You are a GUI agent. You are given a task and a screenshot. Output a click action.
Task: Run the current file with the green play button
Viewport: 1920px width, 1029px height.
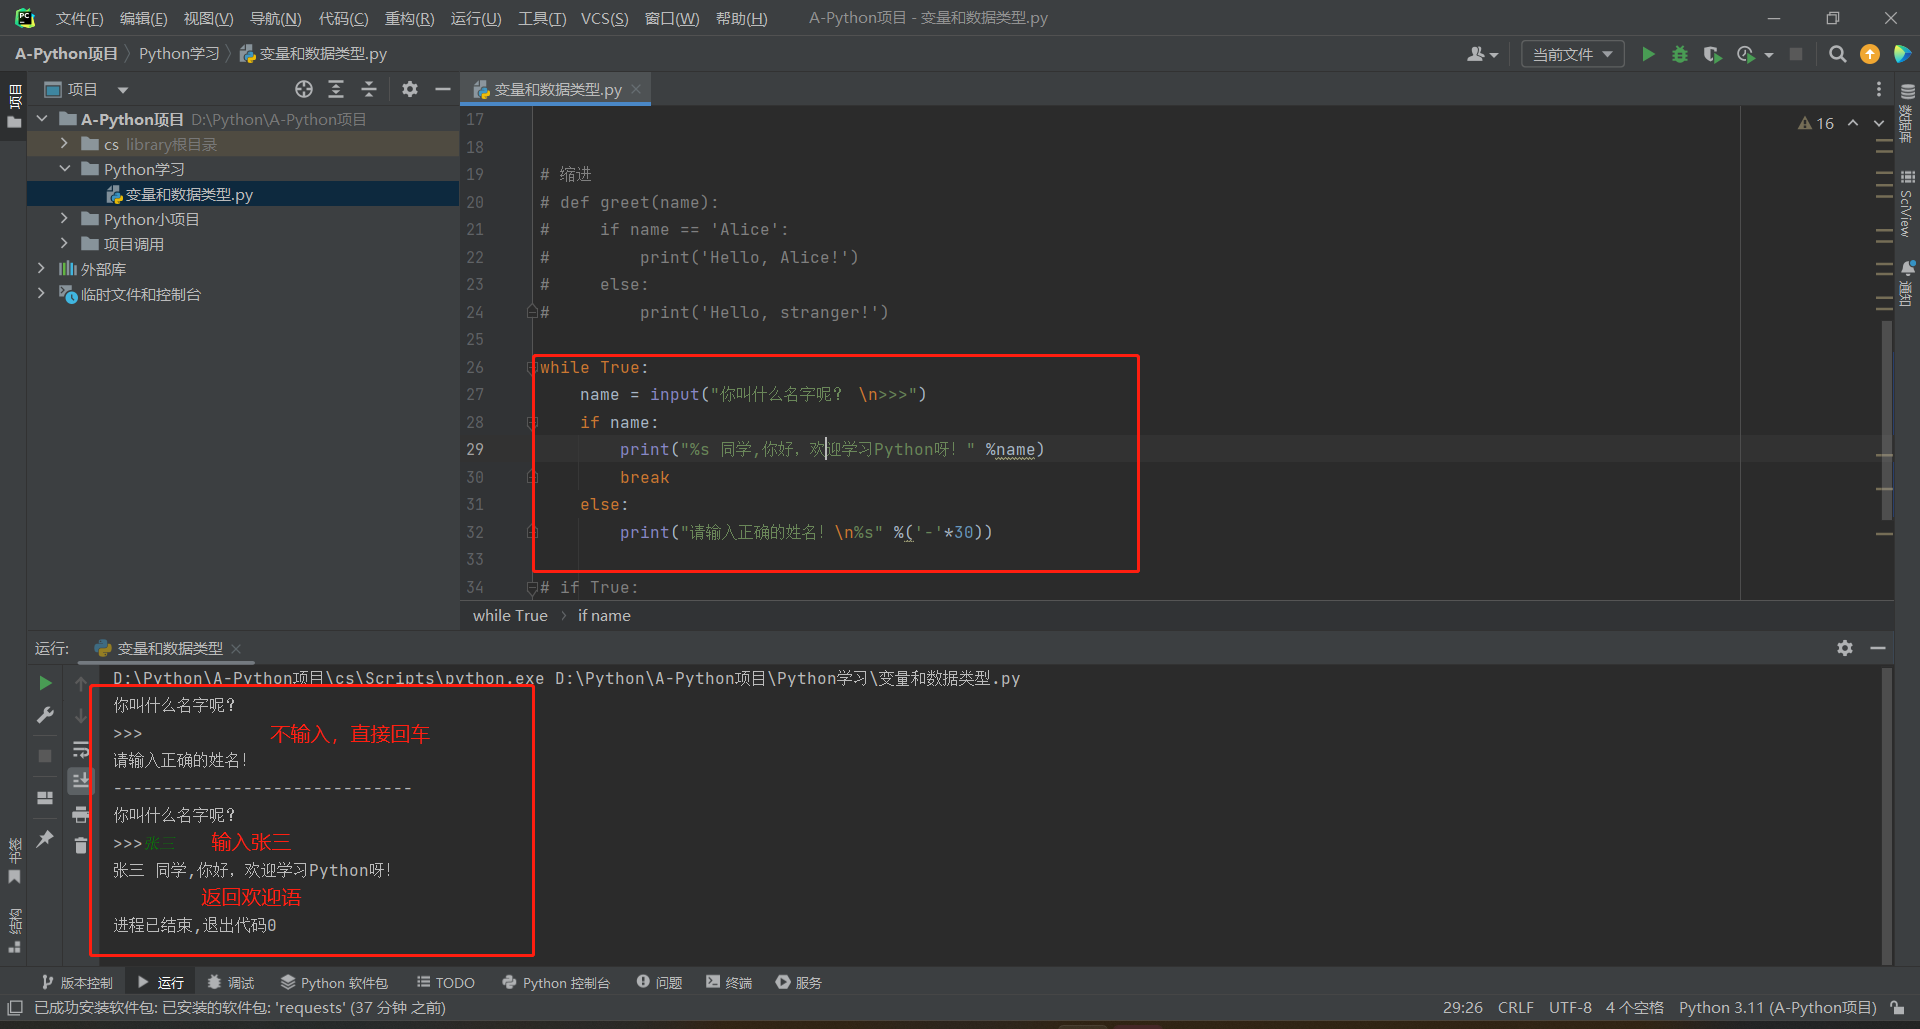(1648, 54)
